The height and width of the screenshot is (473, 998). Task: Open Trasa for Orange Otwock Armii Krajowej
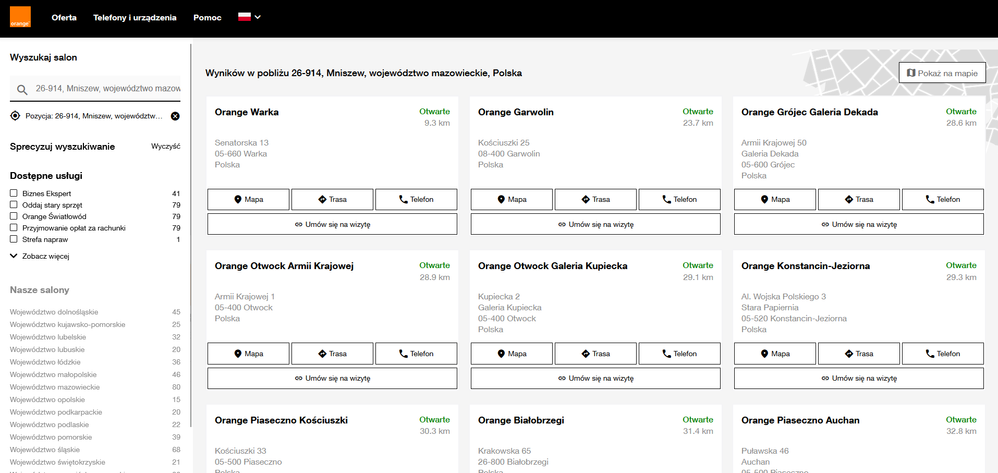(332, 353)
